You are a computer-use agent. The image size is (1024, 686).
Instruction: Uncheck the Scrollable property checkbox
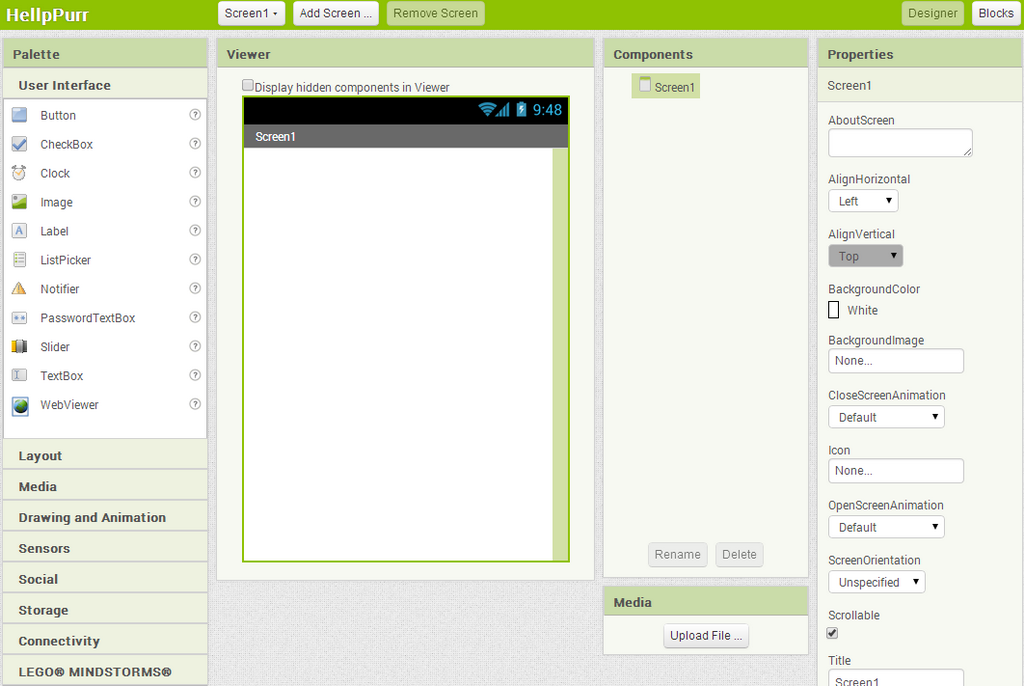[833, 632]
